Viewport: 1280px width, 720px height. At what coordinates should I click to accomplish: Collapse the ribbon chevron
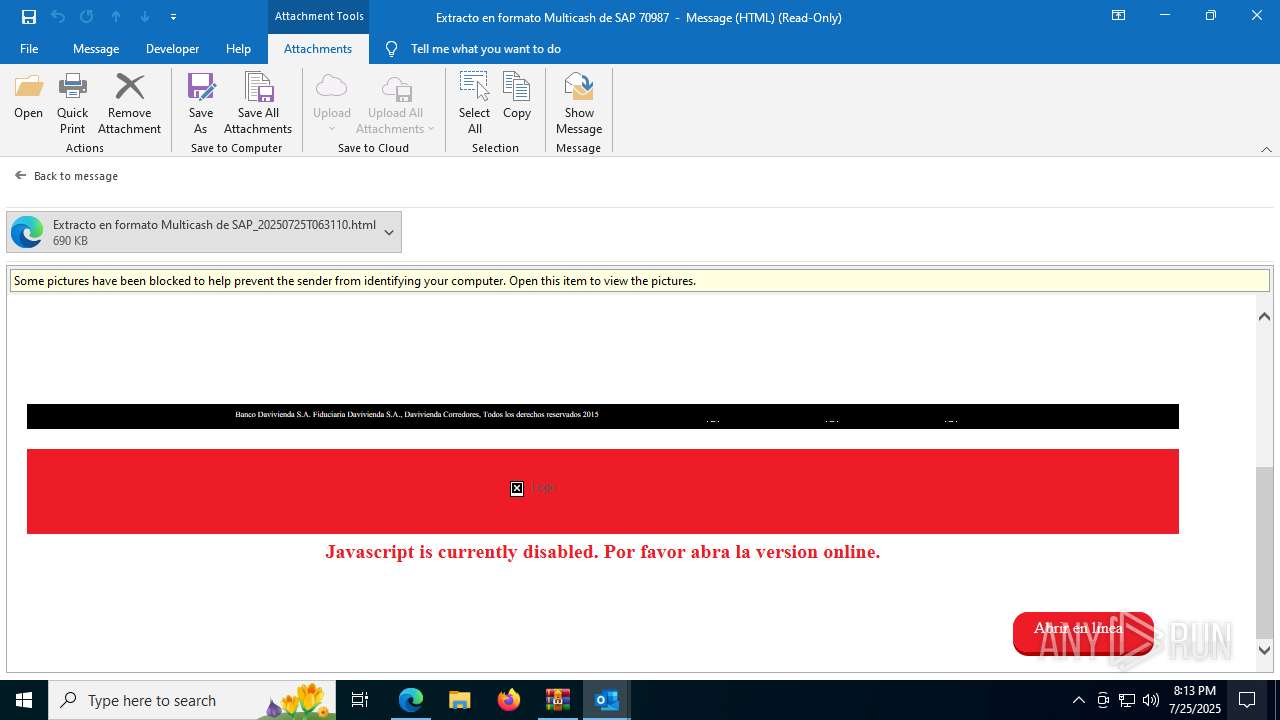(x=1266, y=149)
